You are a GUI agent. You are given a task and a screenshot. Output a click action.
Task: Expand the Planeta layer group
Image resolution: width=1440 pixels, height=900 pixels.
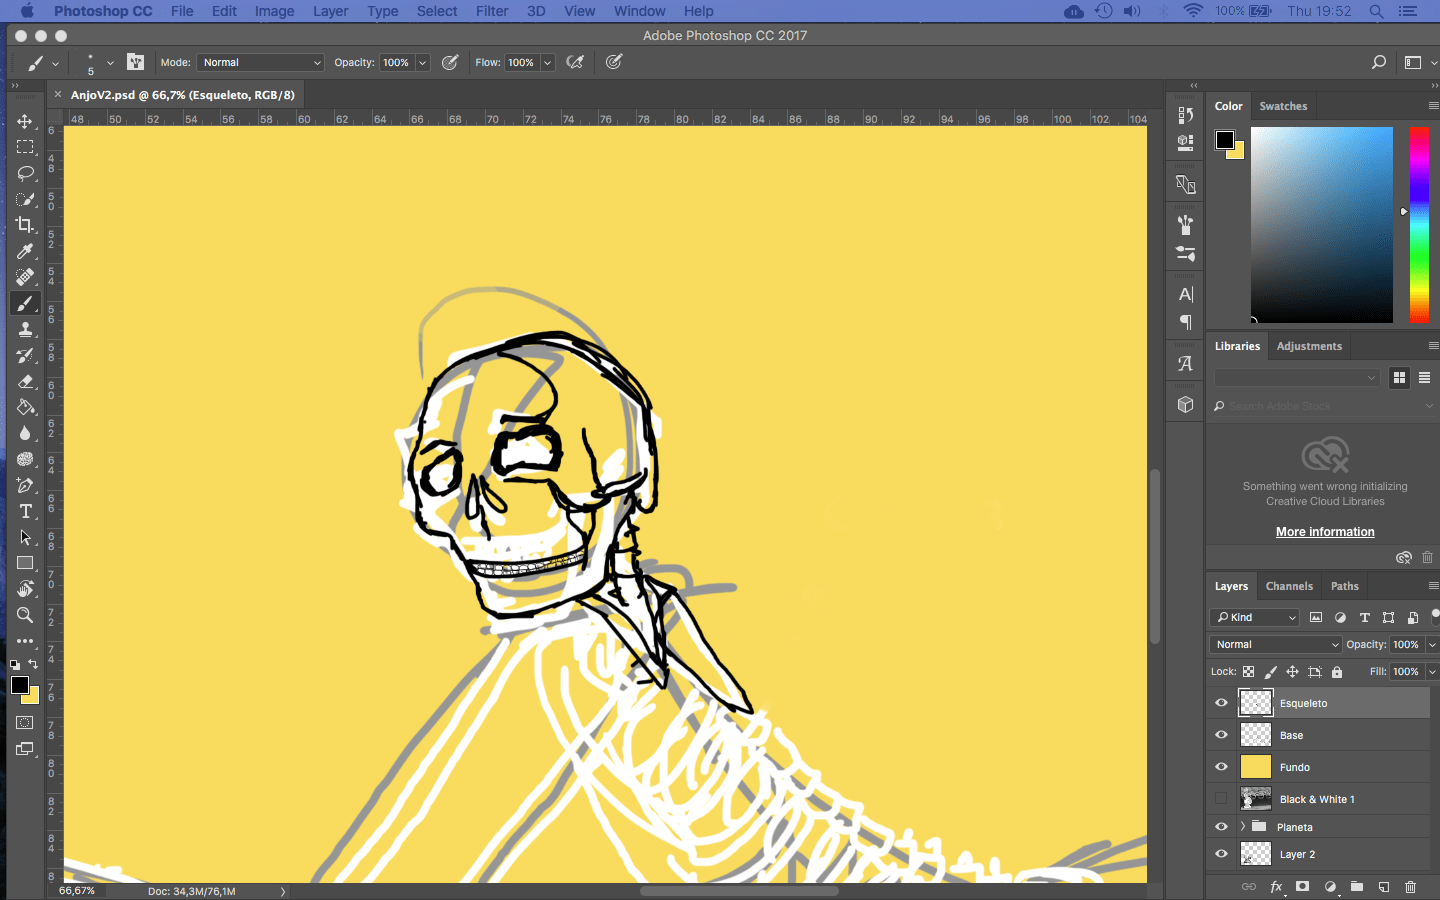pos(1243,827)
